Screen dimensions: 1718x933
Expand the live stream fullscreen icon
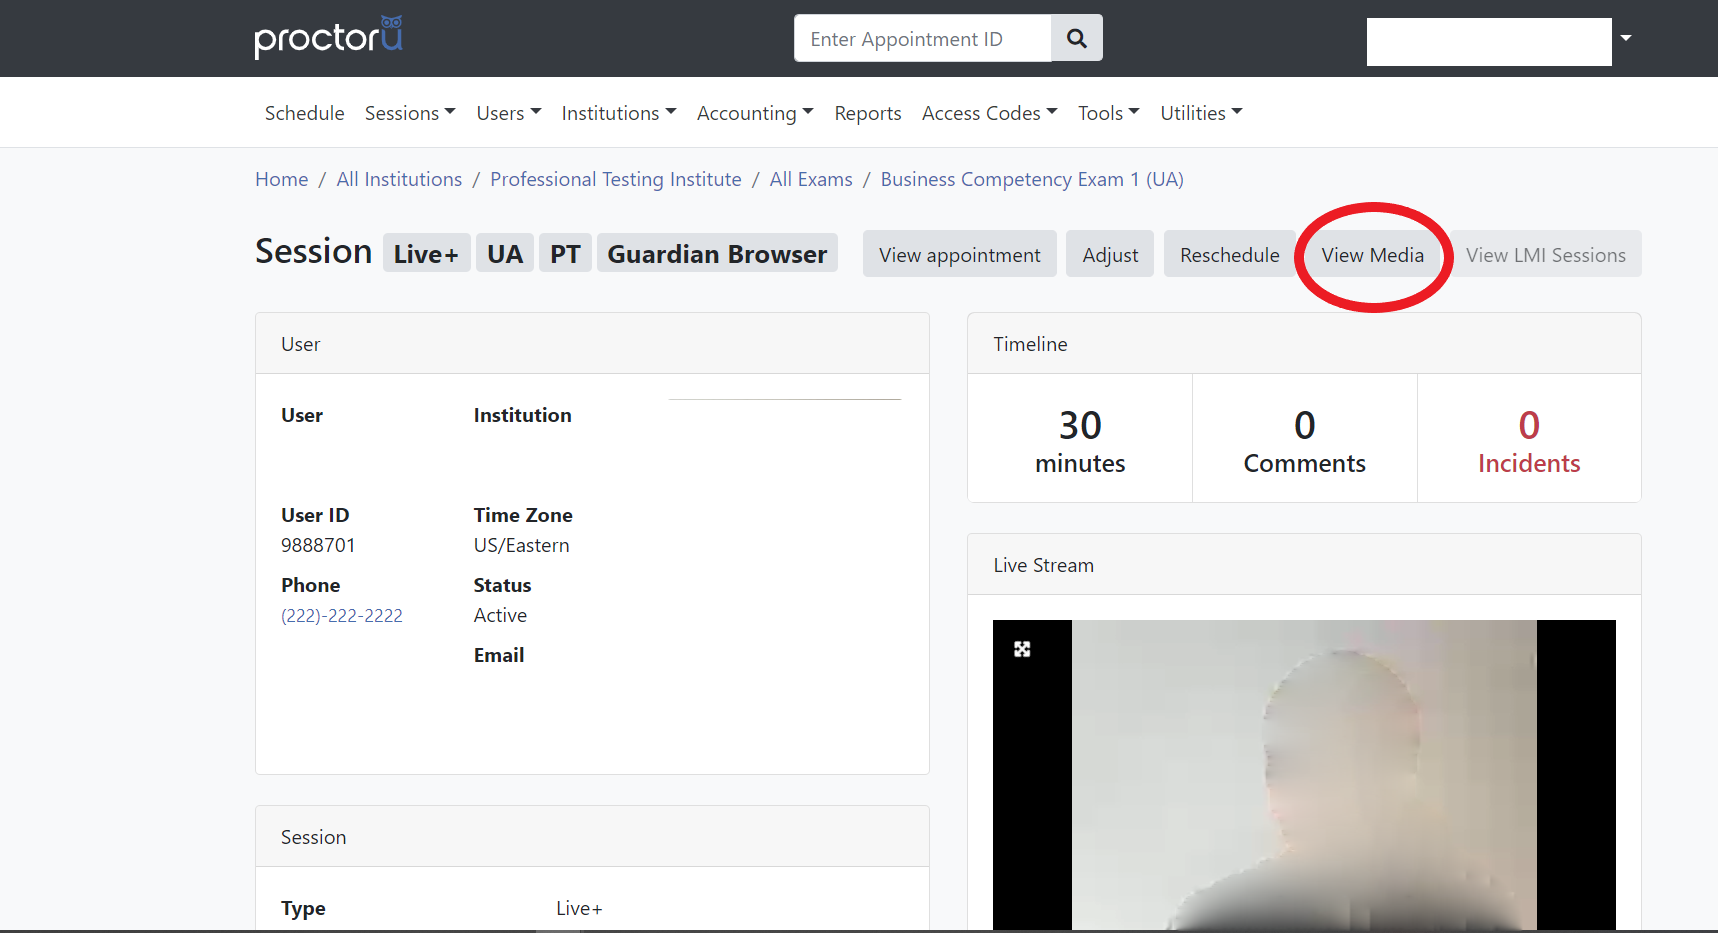(1022, 649)
